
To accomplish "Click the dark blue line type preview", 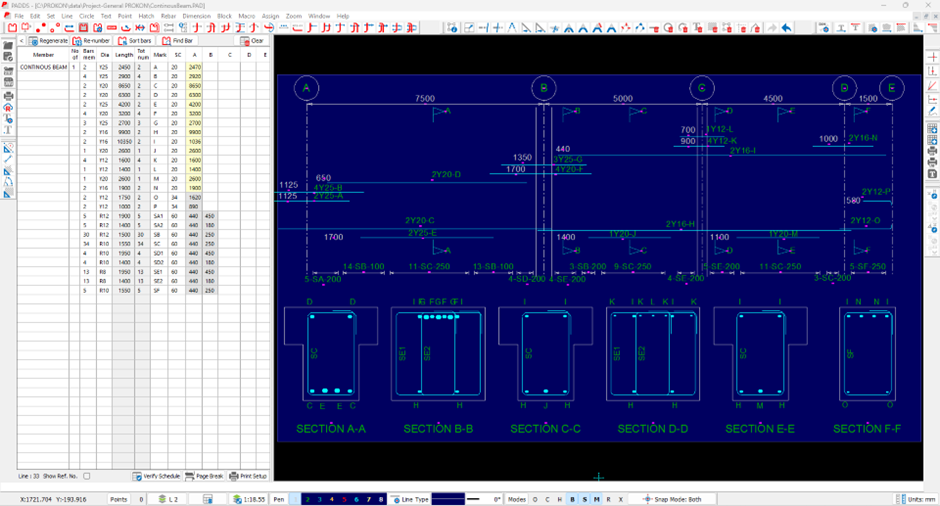I will pyautogui.click(x=448, y=499).
